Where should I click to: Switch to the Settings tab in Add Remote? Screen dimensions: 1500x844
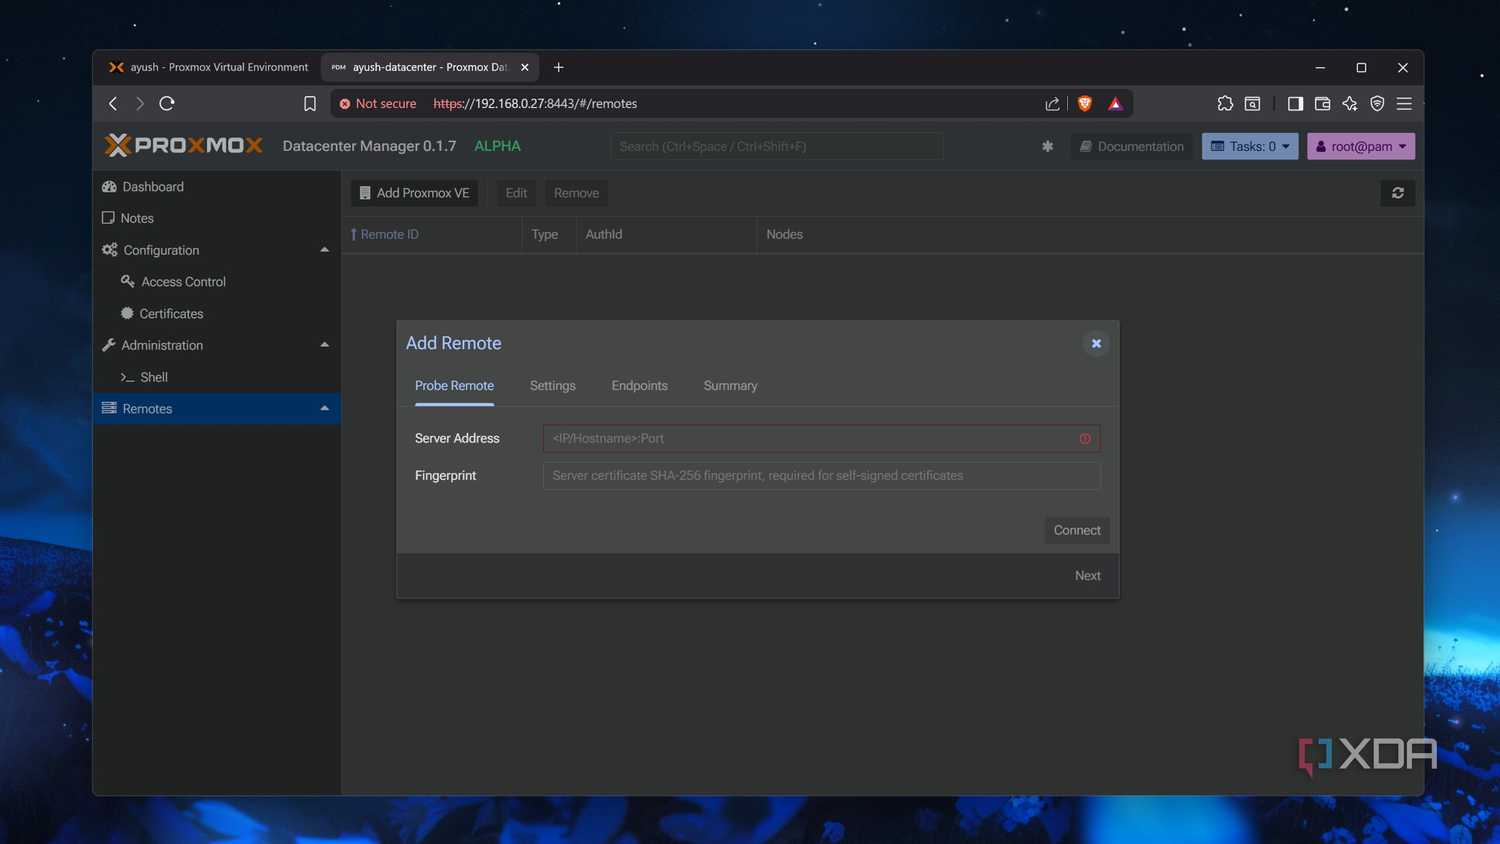(x=553, y=386)
